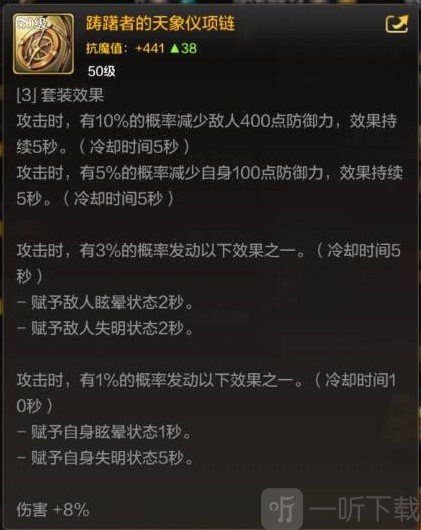Image resolution: width=421 pixels, height=530 pixels.
Task: Click the 一听下载 watermark logo icon
Action: click(x=282, y=508)
